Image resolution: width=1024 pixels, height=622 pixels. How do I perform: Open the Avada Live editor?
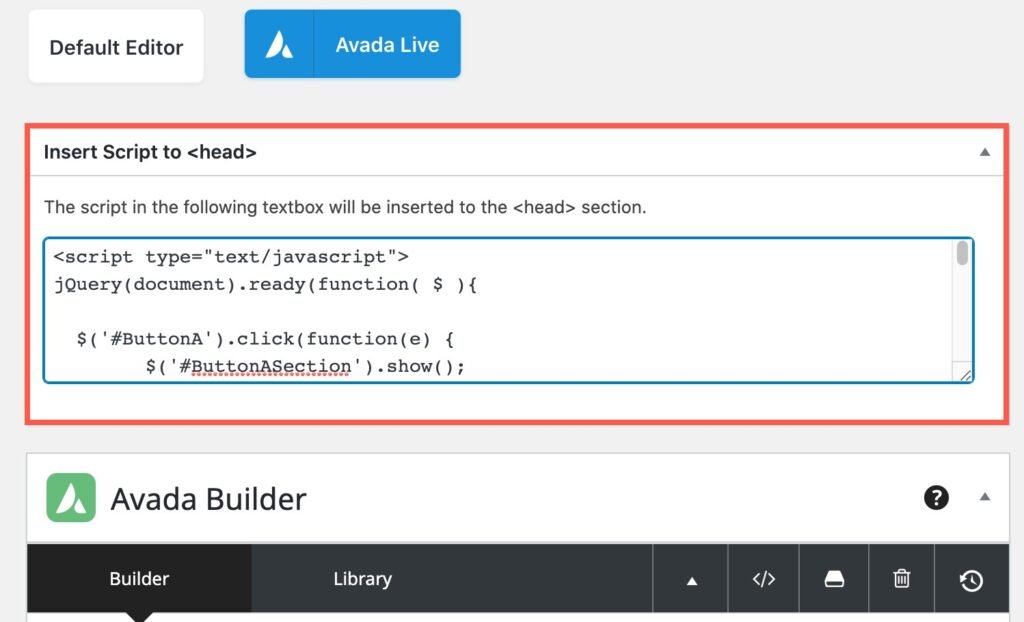[353, 44]
